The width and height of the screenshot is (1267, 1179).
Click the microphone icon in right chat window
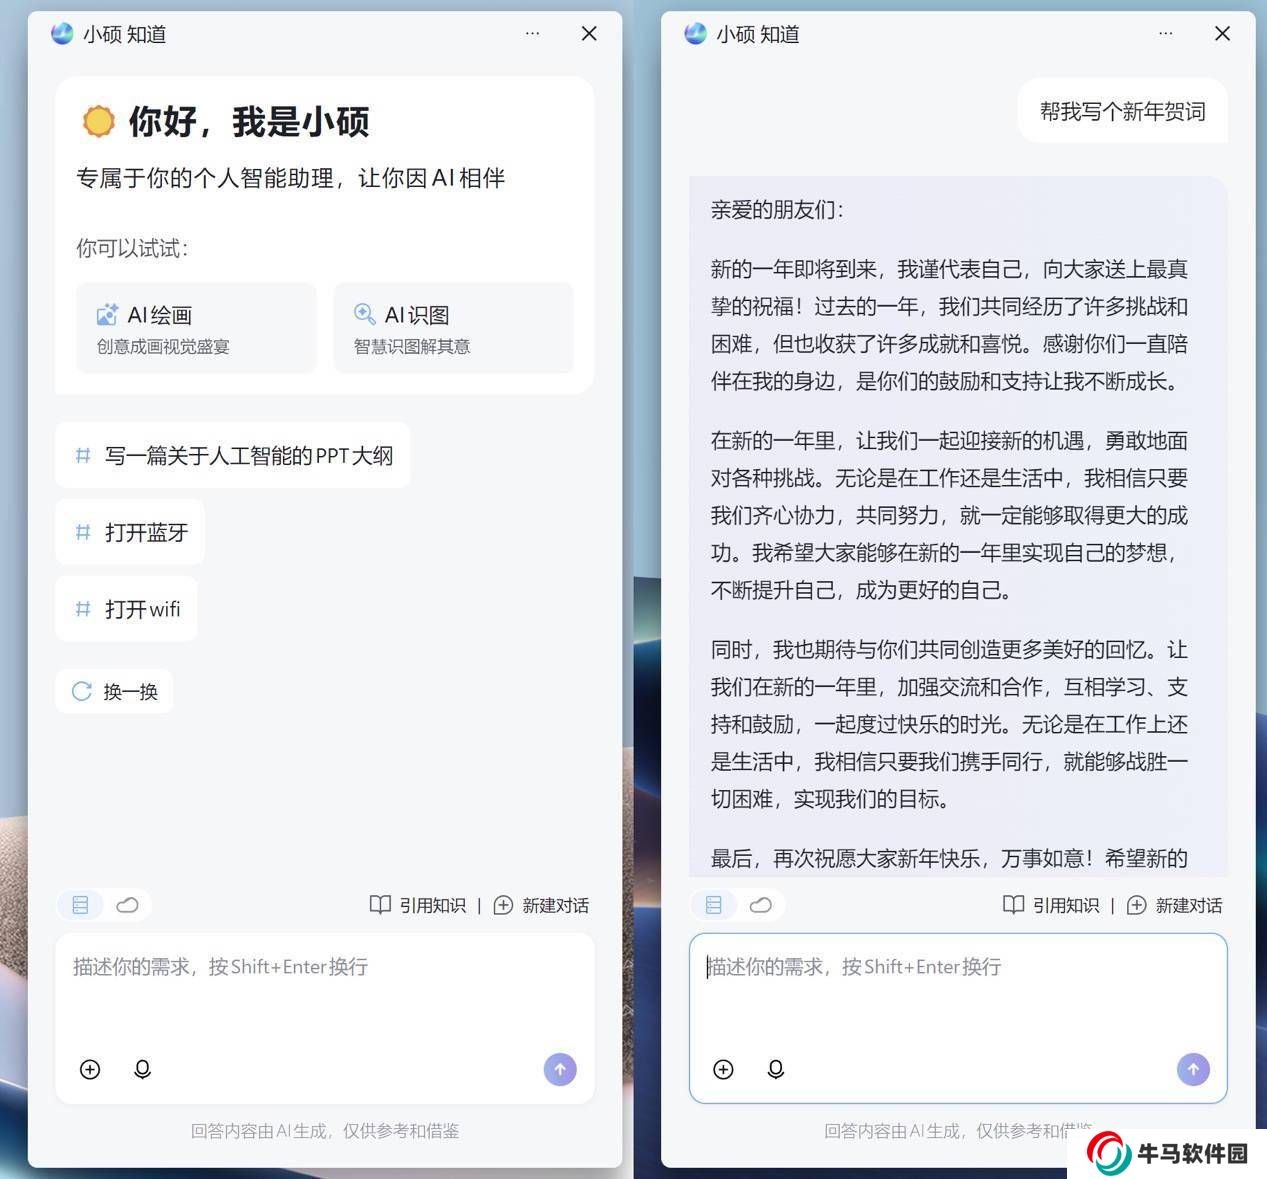coord(775,1070)
